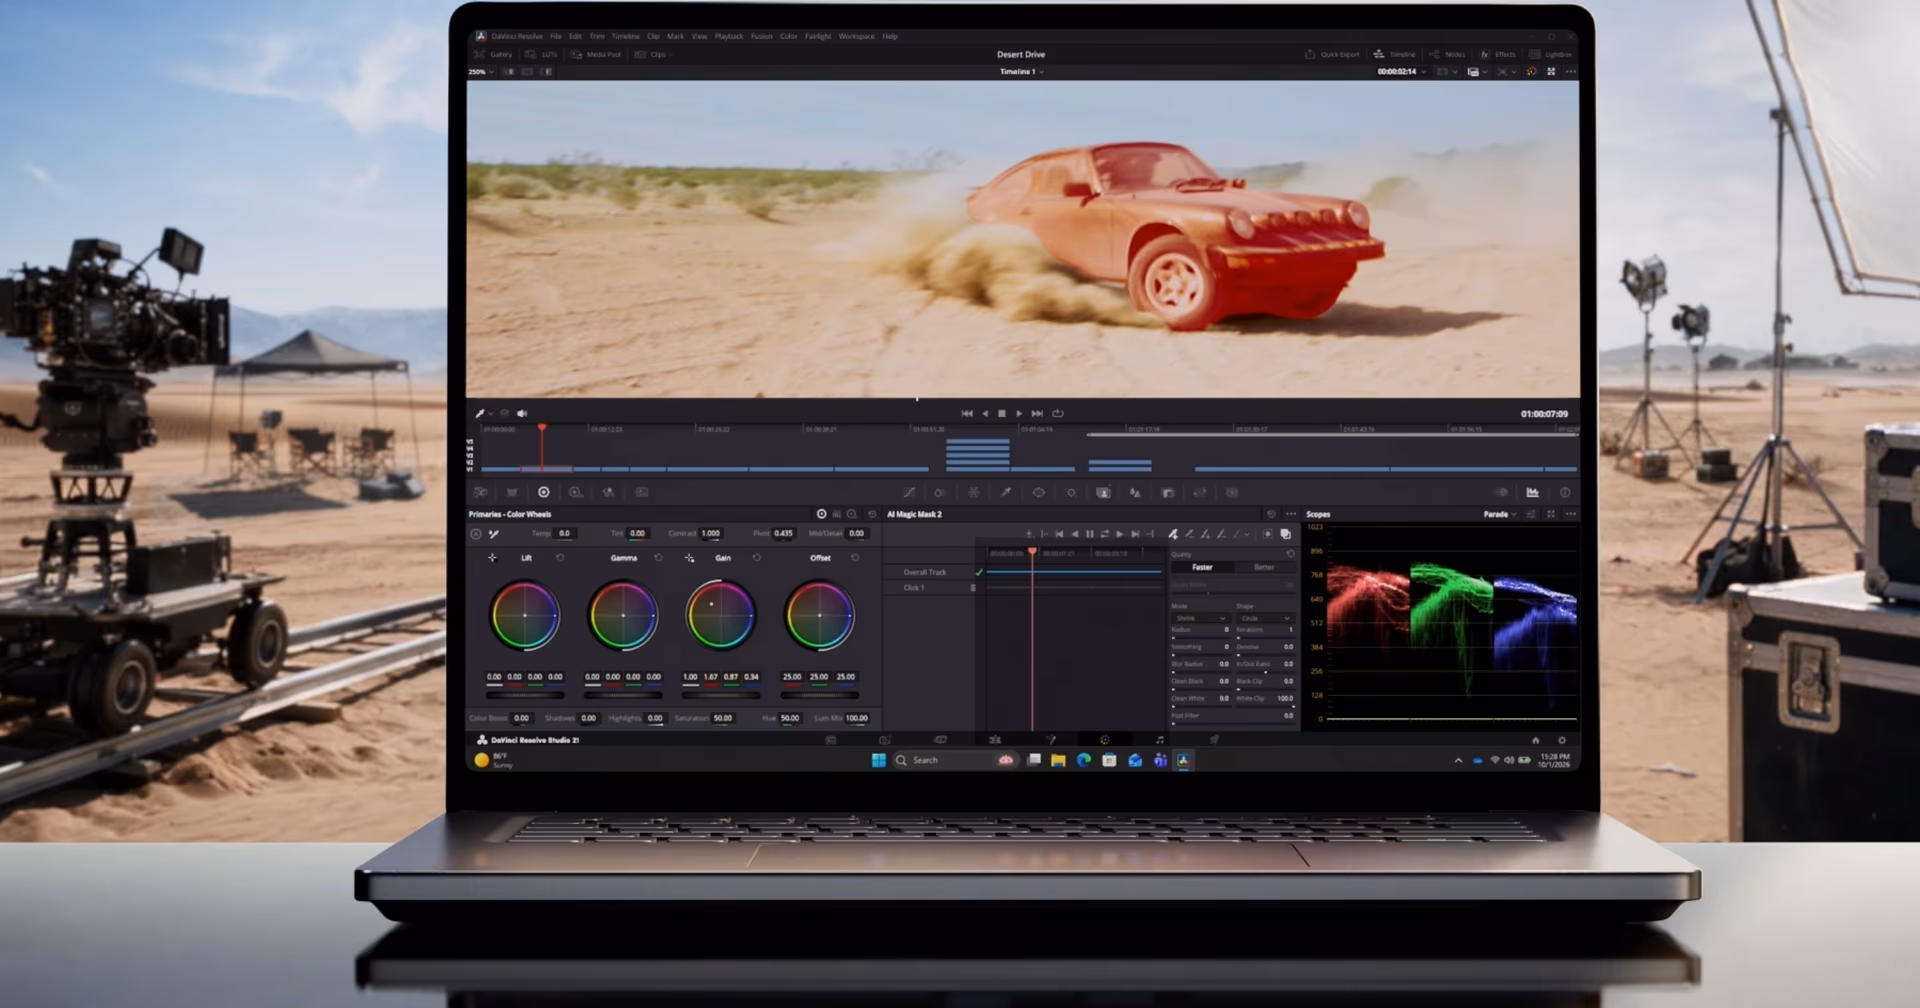
Task: Open the LUTs browser
Action: coord(541,55)
